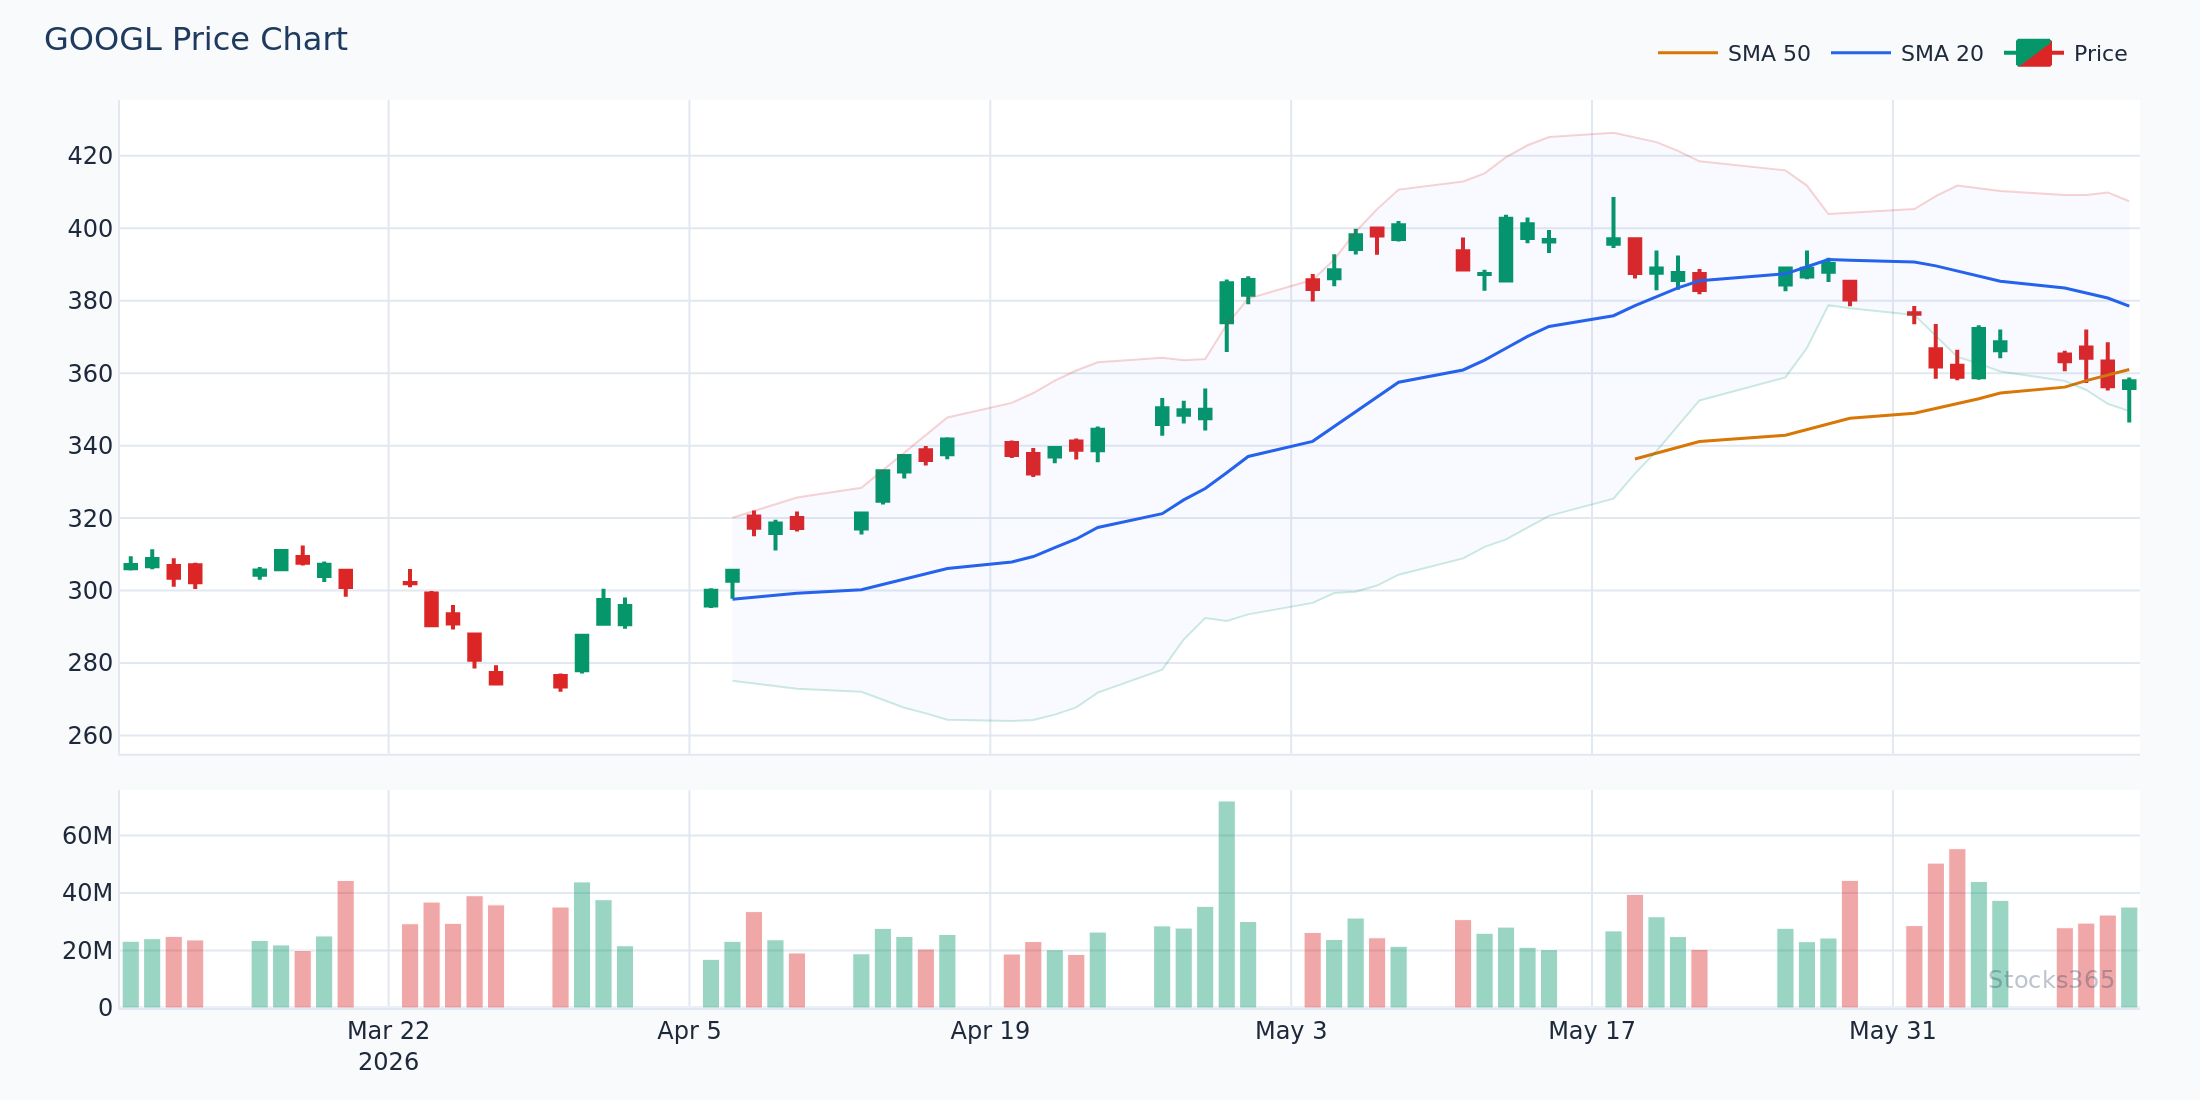Toggle the SMA 50 legend label

[x=1768, y=54]
